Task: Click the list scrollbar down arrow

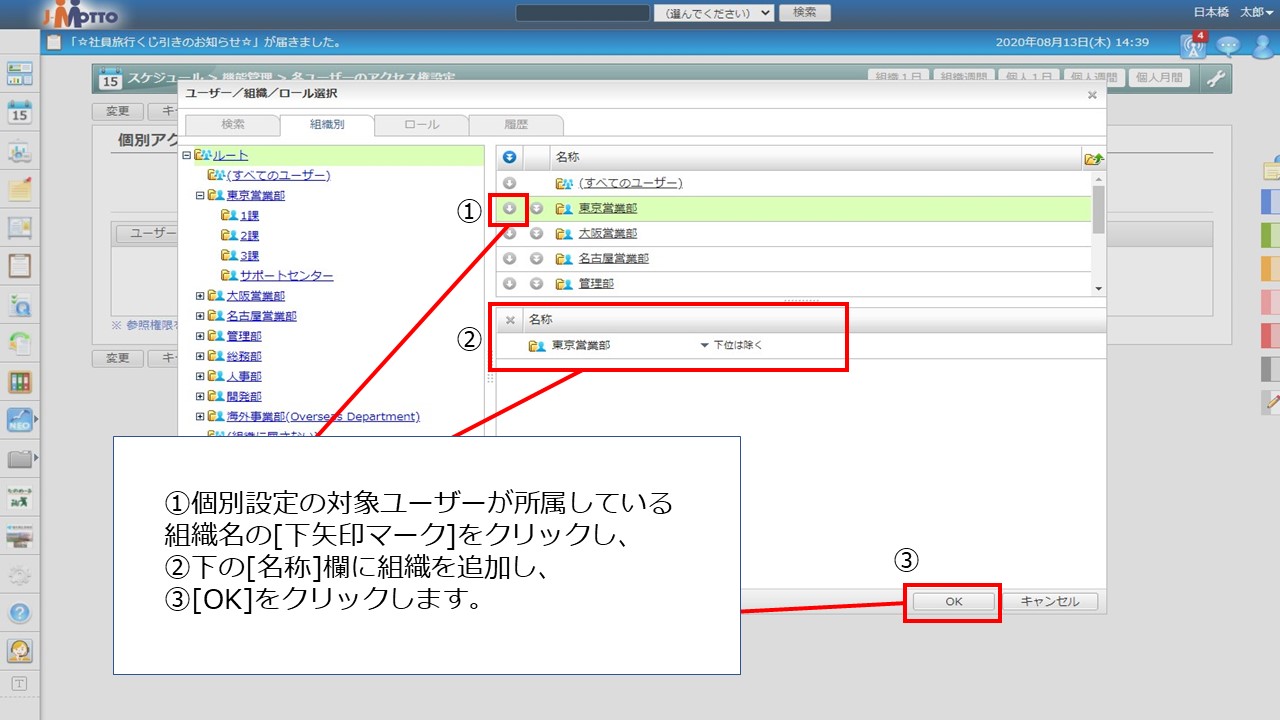Action: click(1099, 288)
